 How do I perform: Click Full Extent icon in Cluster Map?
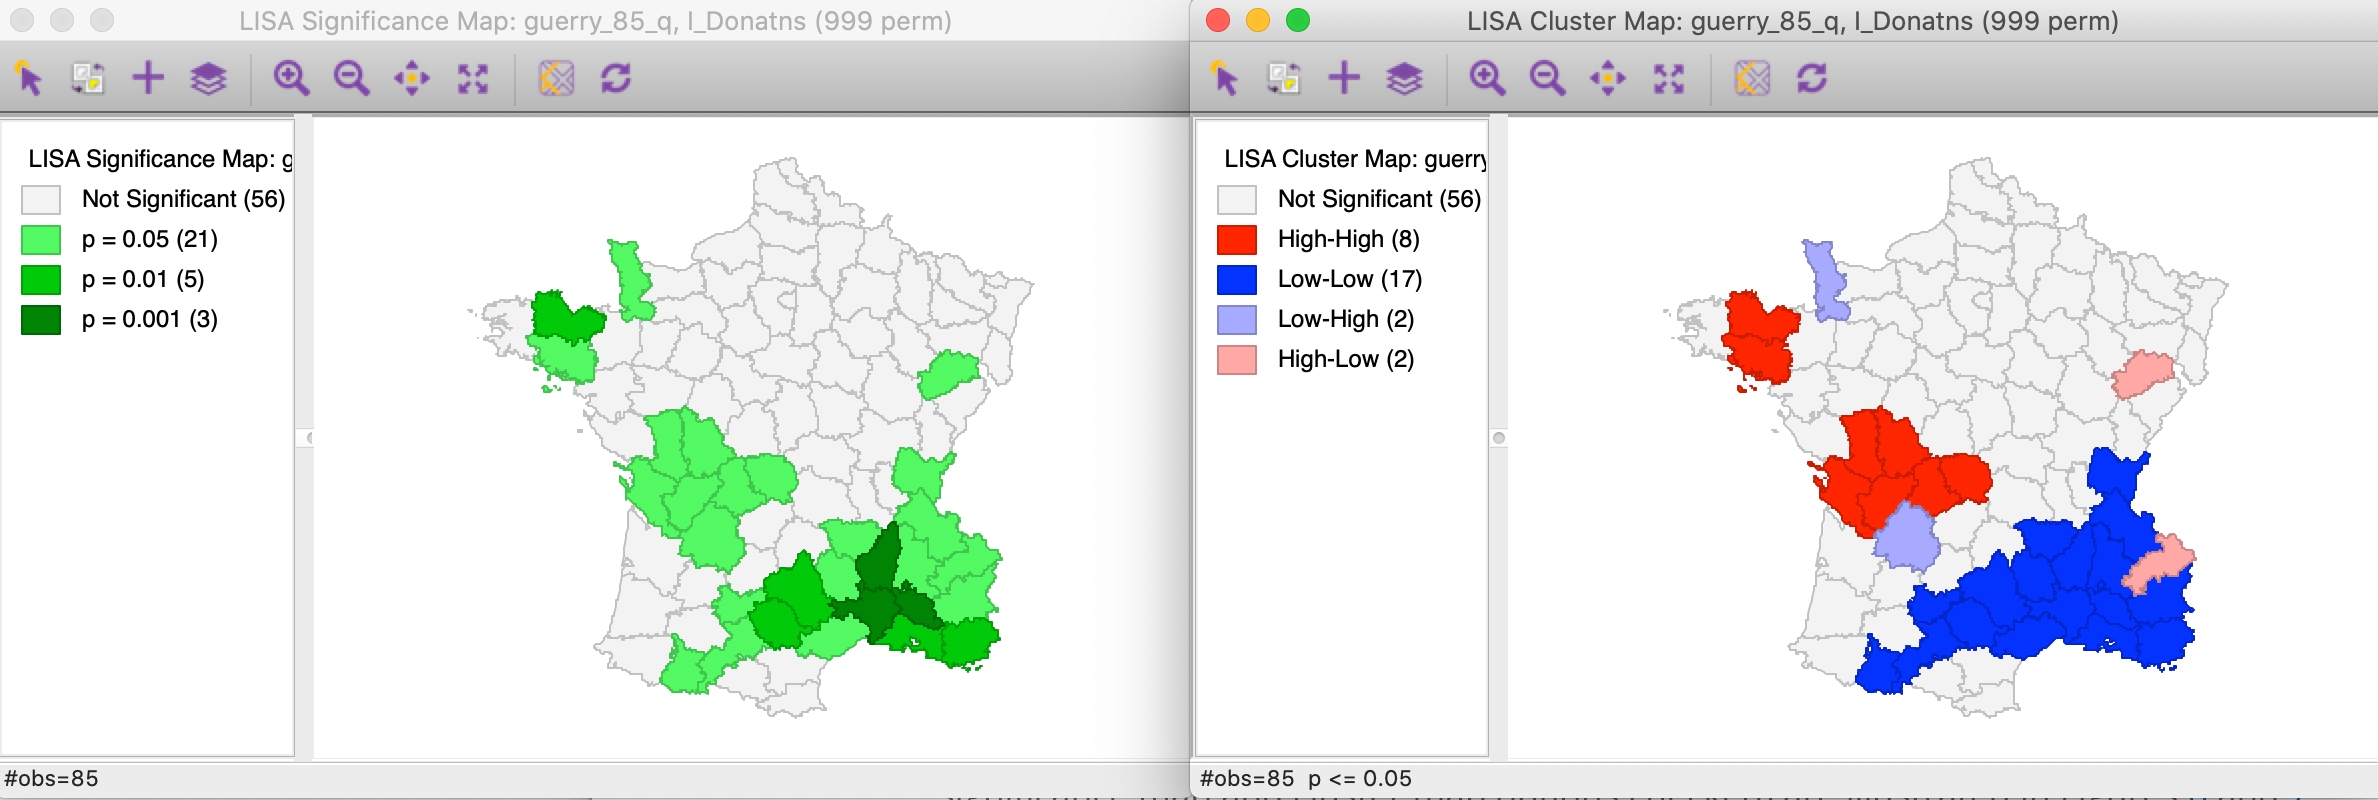coord(1669,78)
